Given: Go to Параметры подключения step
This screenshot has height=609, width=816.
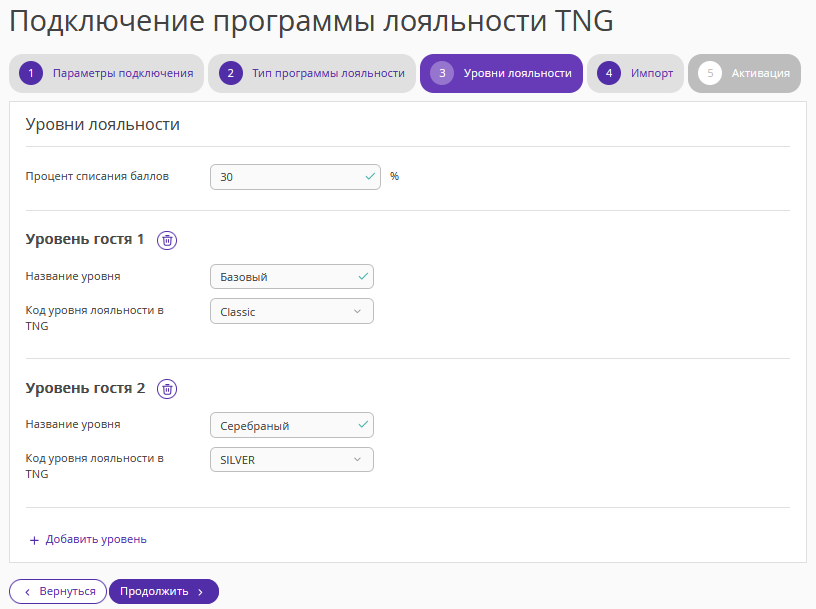Looking at the screenshot, I should click(106, 73).
